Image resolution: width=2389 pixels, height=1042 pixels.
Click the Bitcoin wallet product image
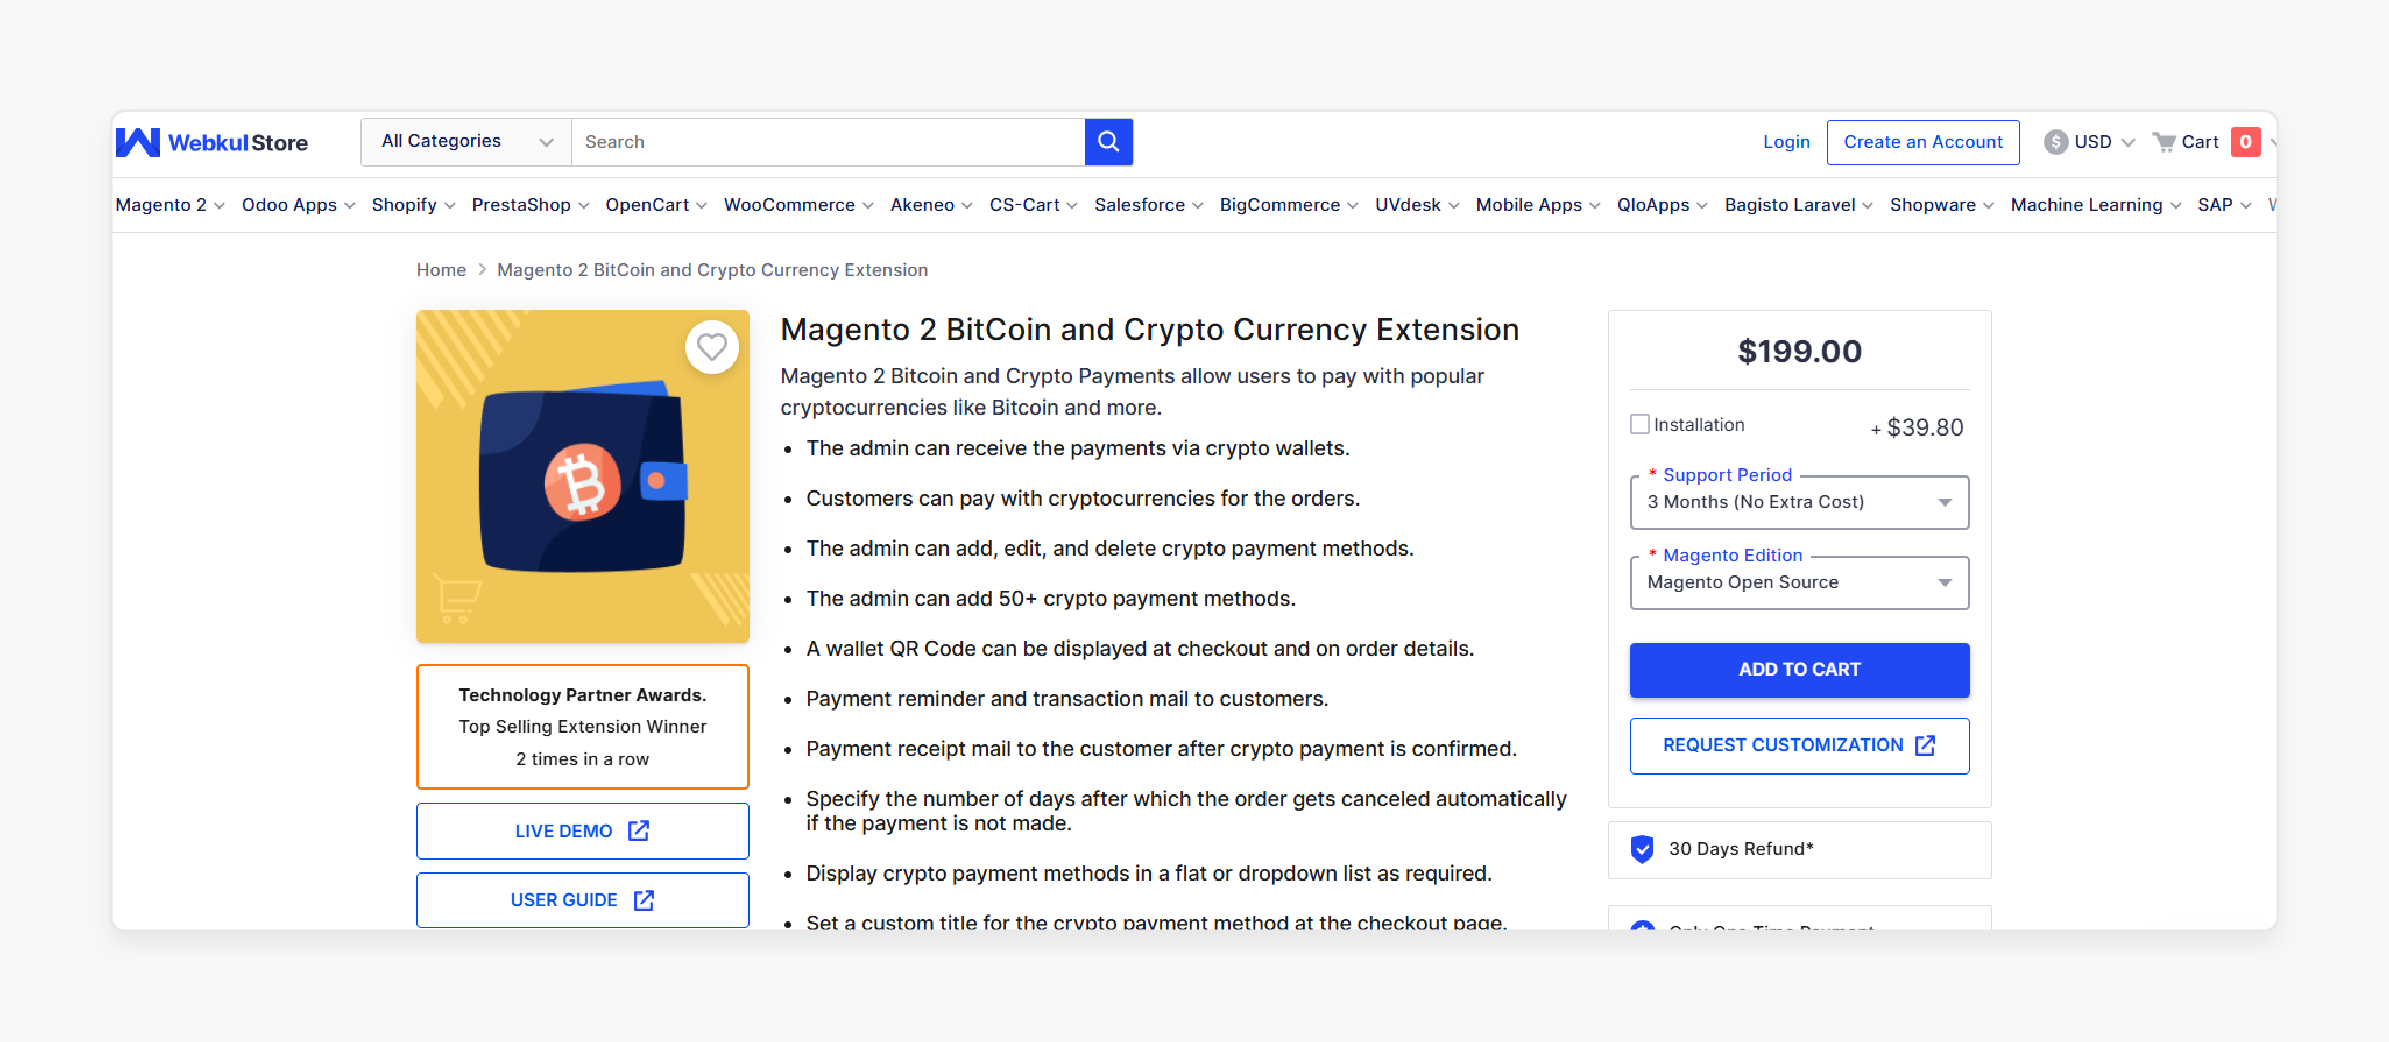(x=582, y=476)
